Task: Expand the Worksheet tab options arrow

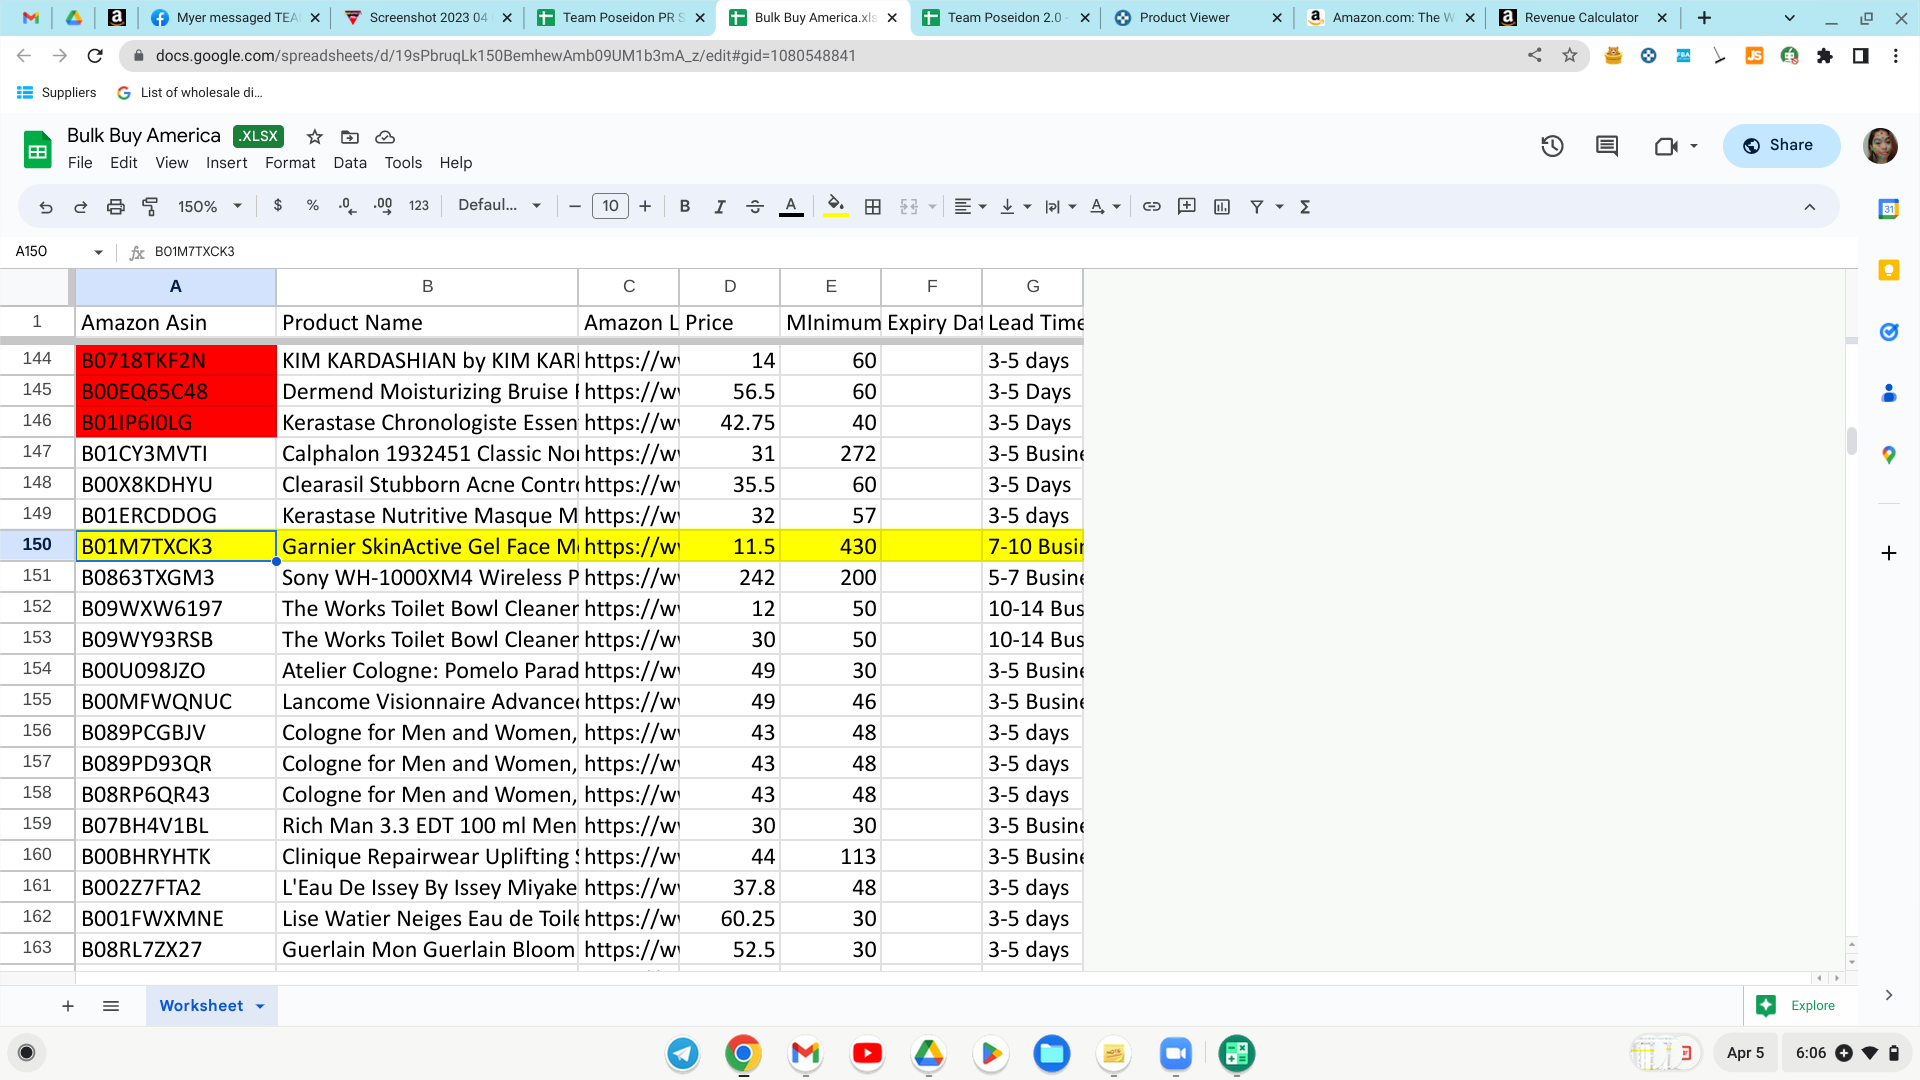Action: point(260,1006)
